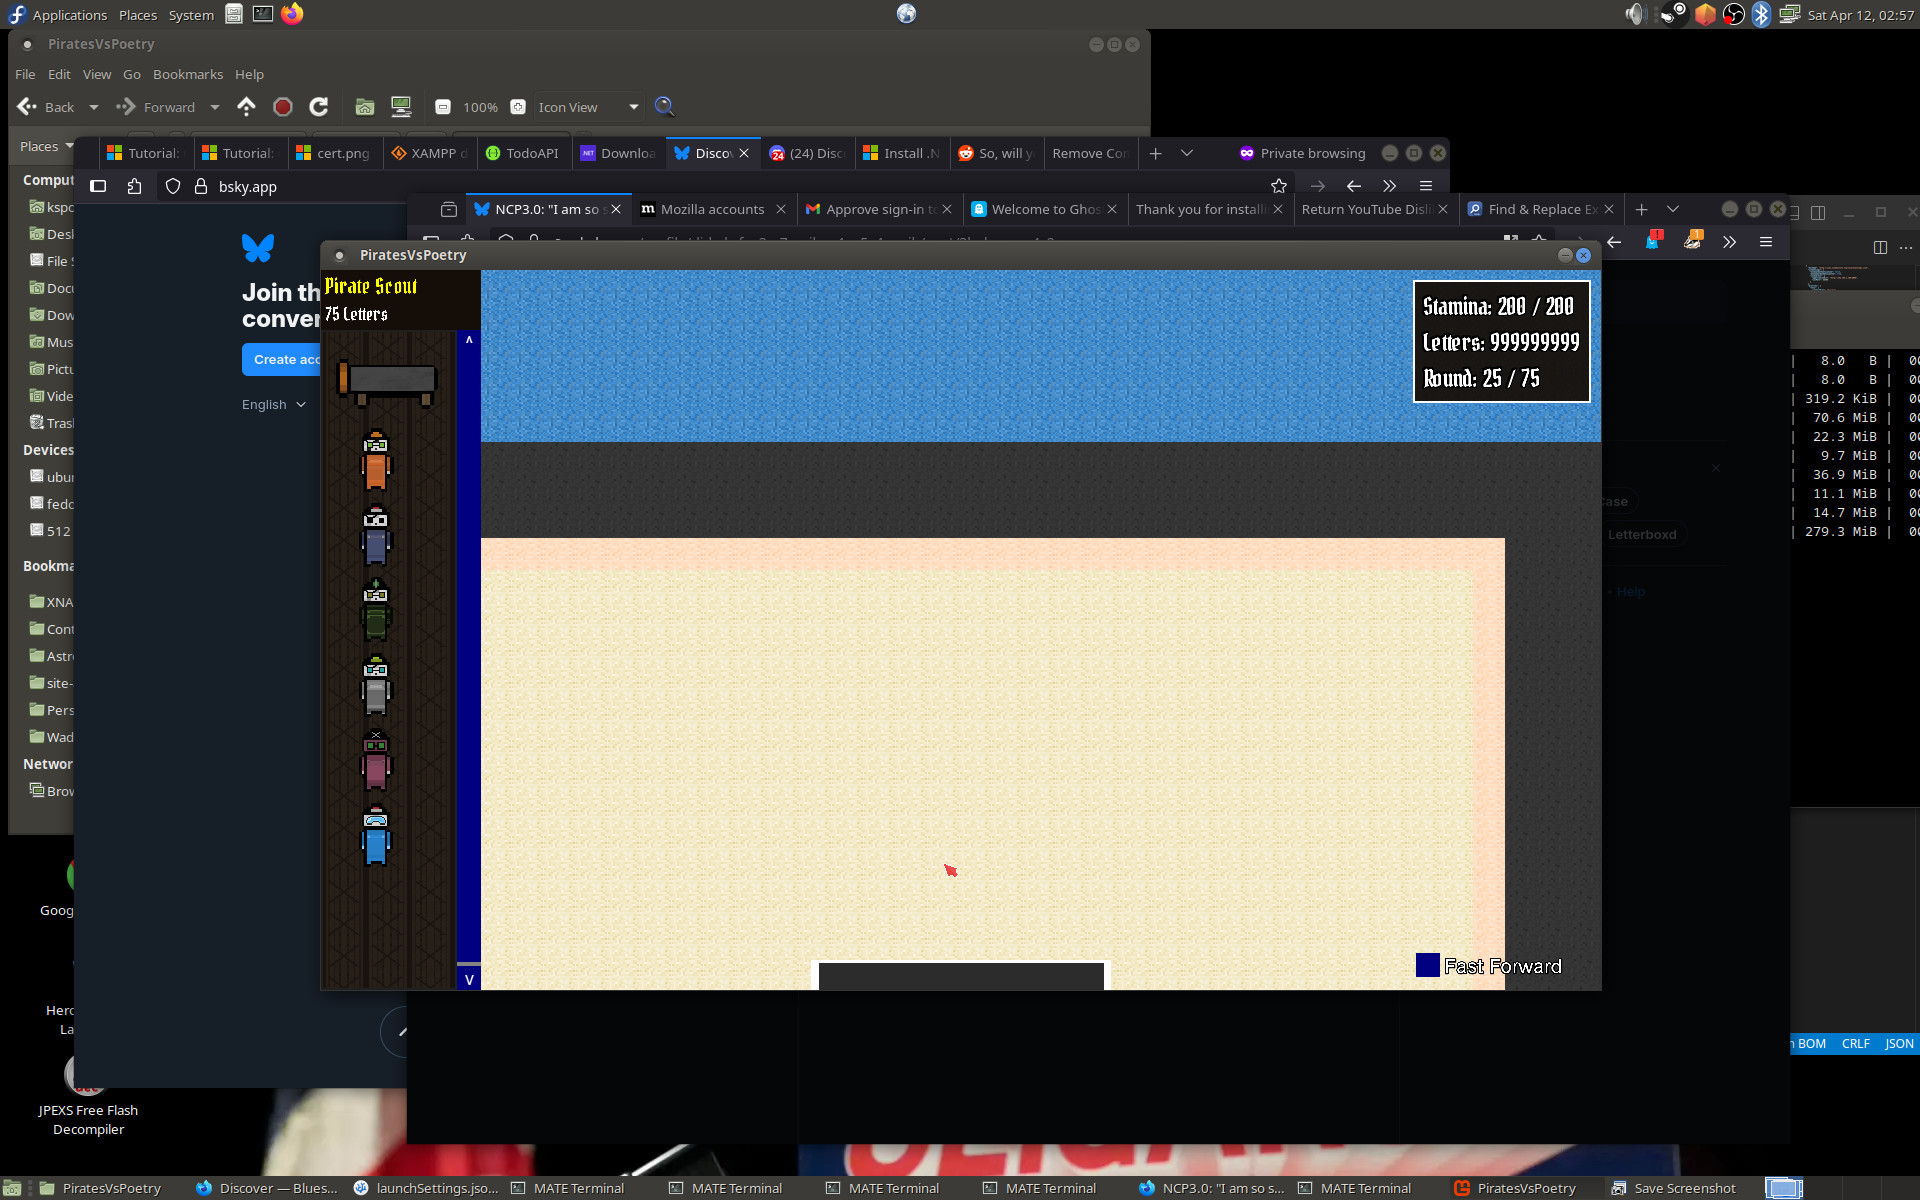
Task: Open Forward history dropdown arrow in file manager
Action: [x=214, y=107]
